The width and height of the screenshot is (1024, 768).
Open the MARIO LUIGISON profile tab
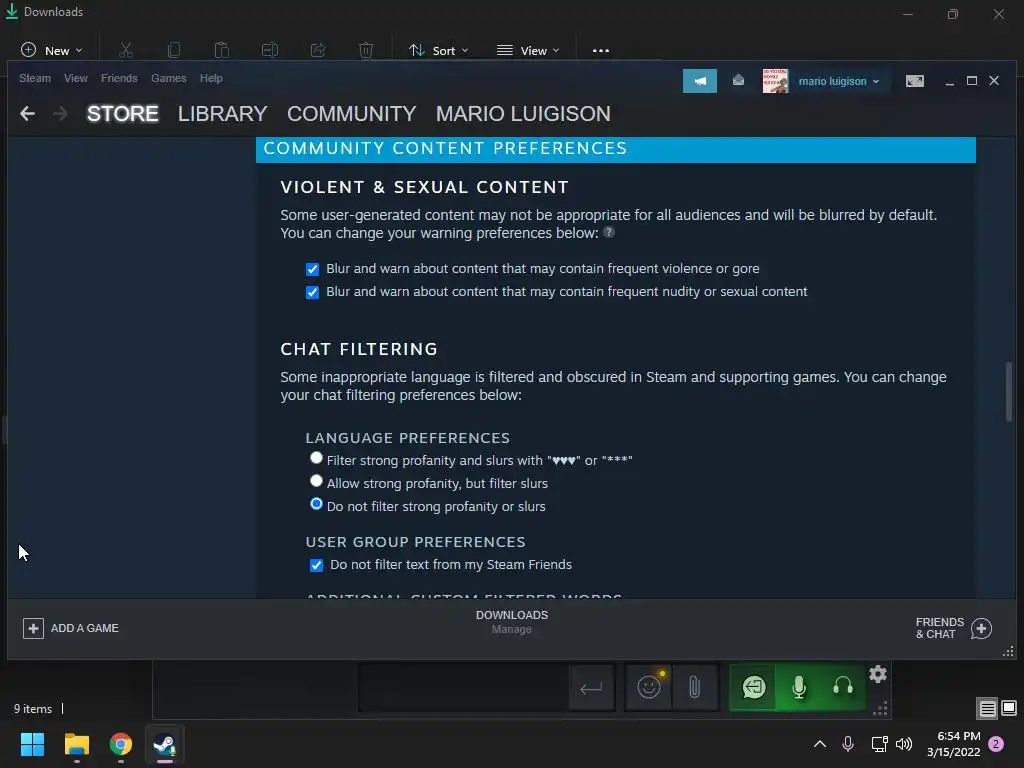523,114
